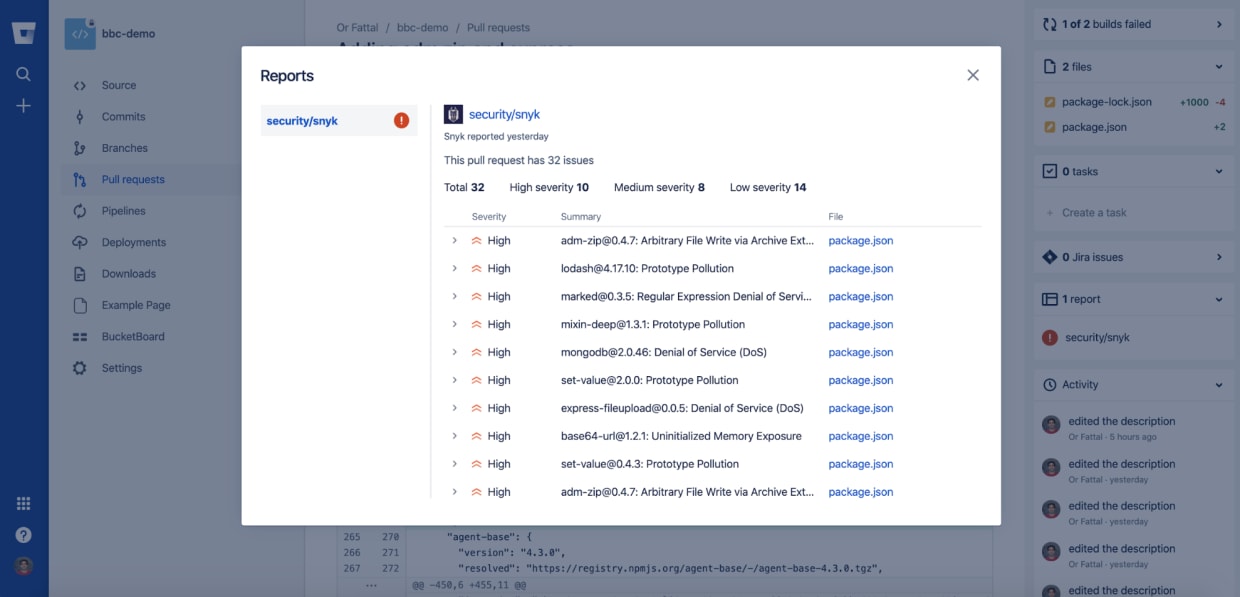
Task: Click the Or Fattal breadcrumb link
Action: [x=358, y=28]
